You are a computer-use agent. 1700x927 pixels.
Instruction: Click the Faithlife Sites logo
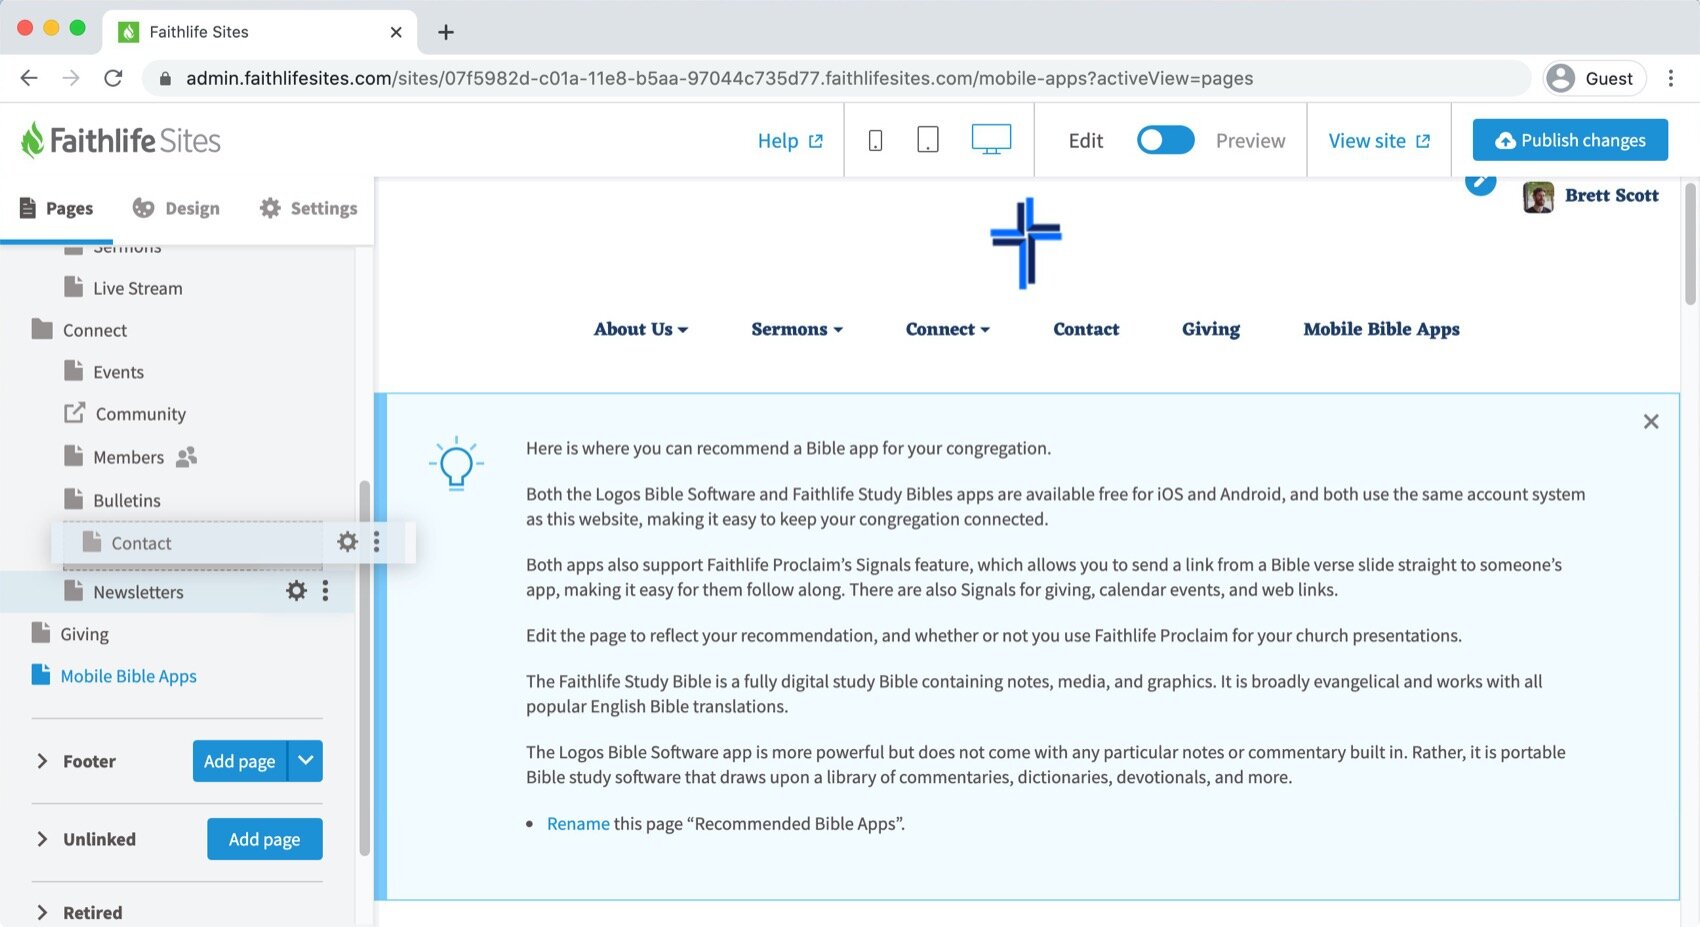click(x=121, y=140)
